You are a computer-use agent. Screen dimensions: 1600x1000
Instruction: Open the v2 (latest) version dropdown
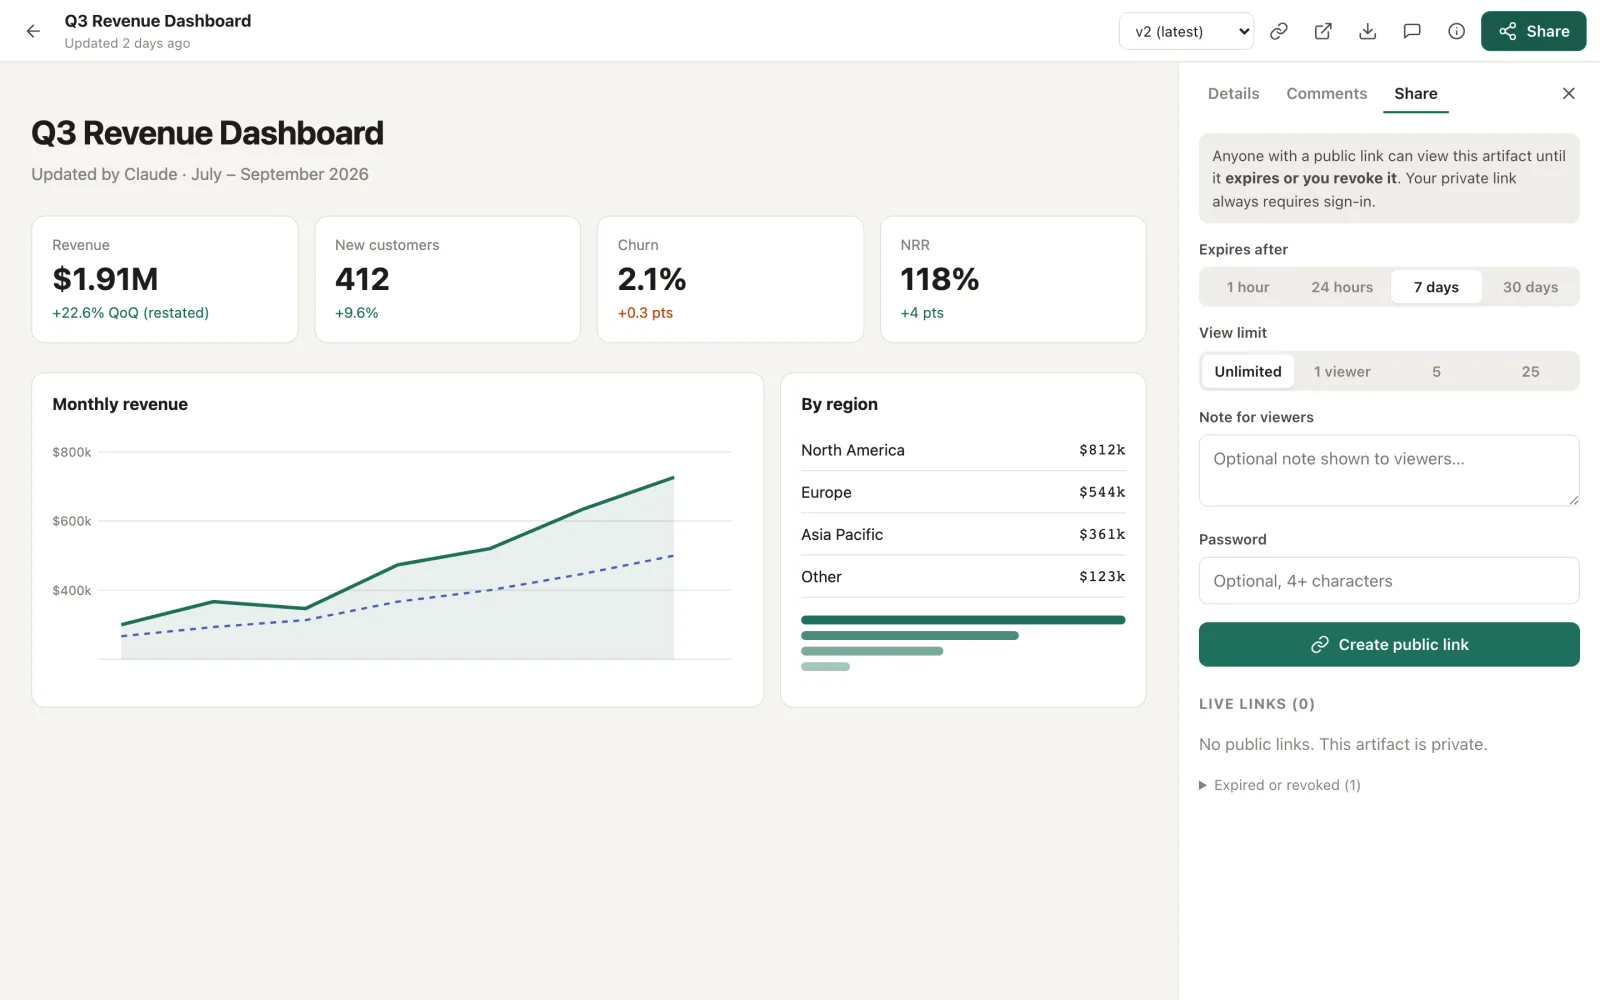(x=1186, y=31)
